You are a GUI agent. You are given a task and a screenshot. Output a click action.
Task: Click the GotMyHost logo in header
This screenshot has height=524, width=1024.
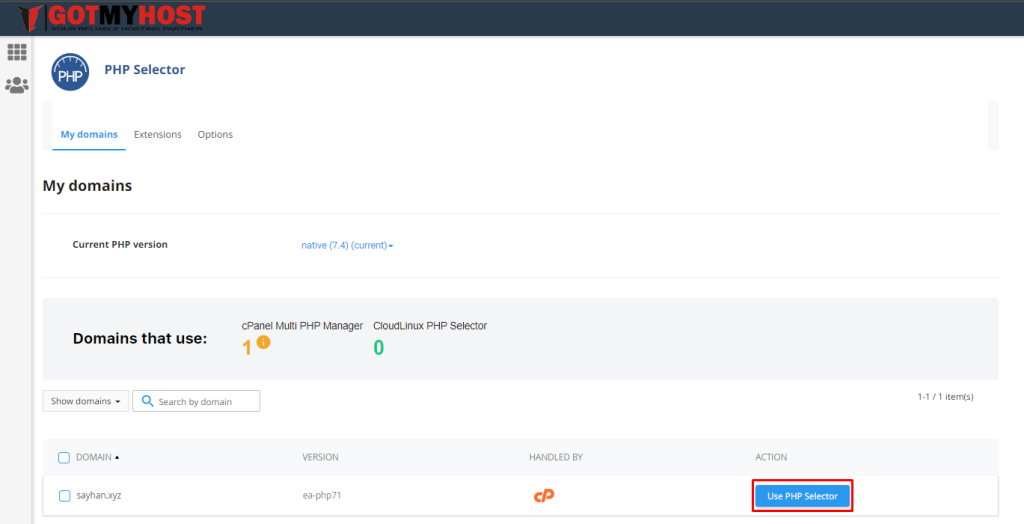112,17
